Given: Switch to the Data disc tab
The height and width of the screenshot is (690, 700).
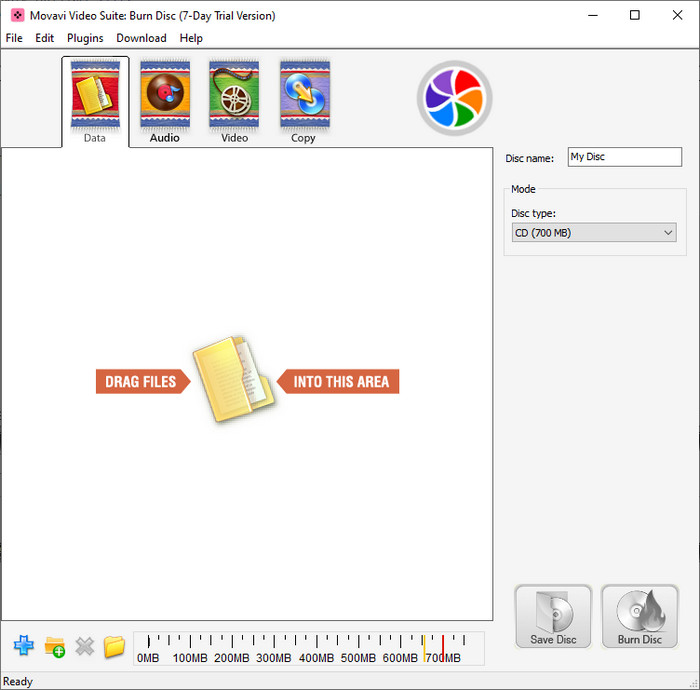Looking at the screenshot, I should click(95, 102).
